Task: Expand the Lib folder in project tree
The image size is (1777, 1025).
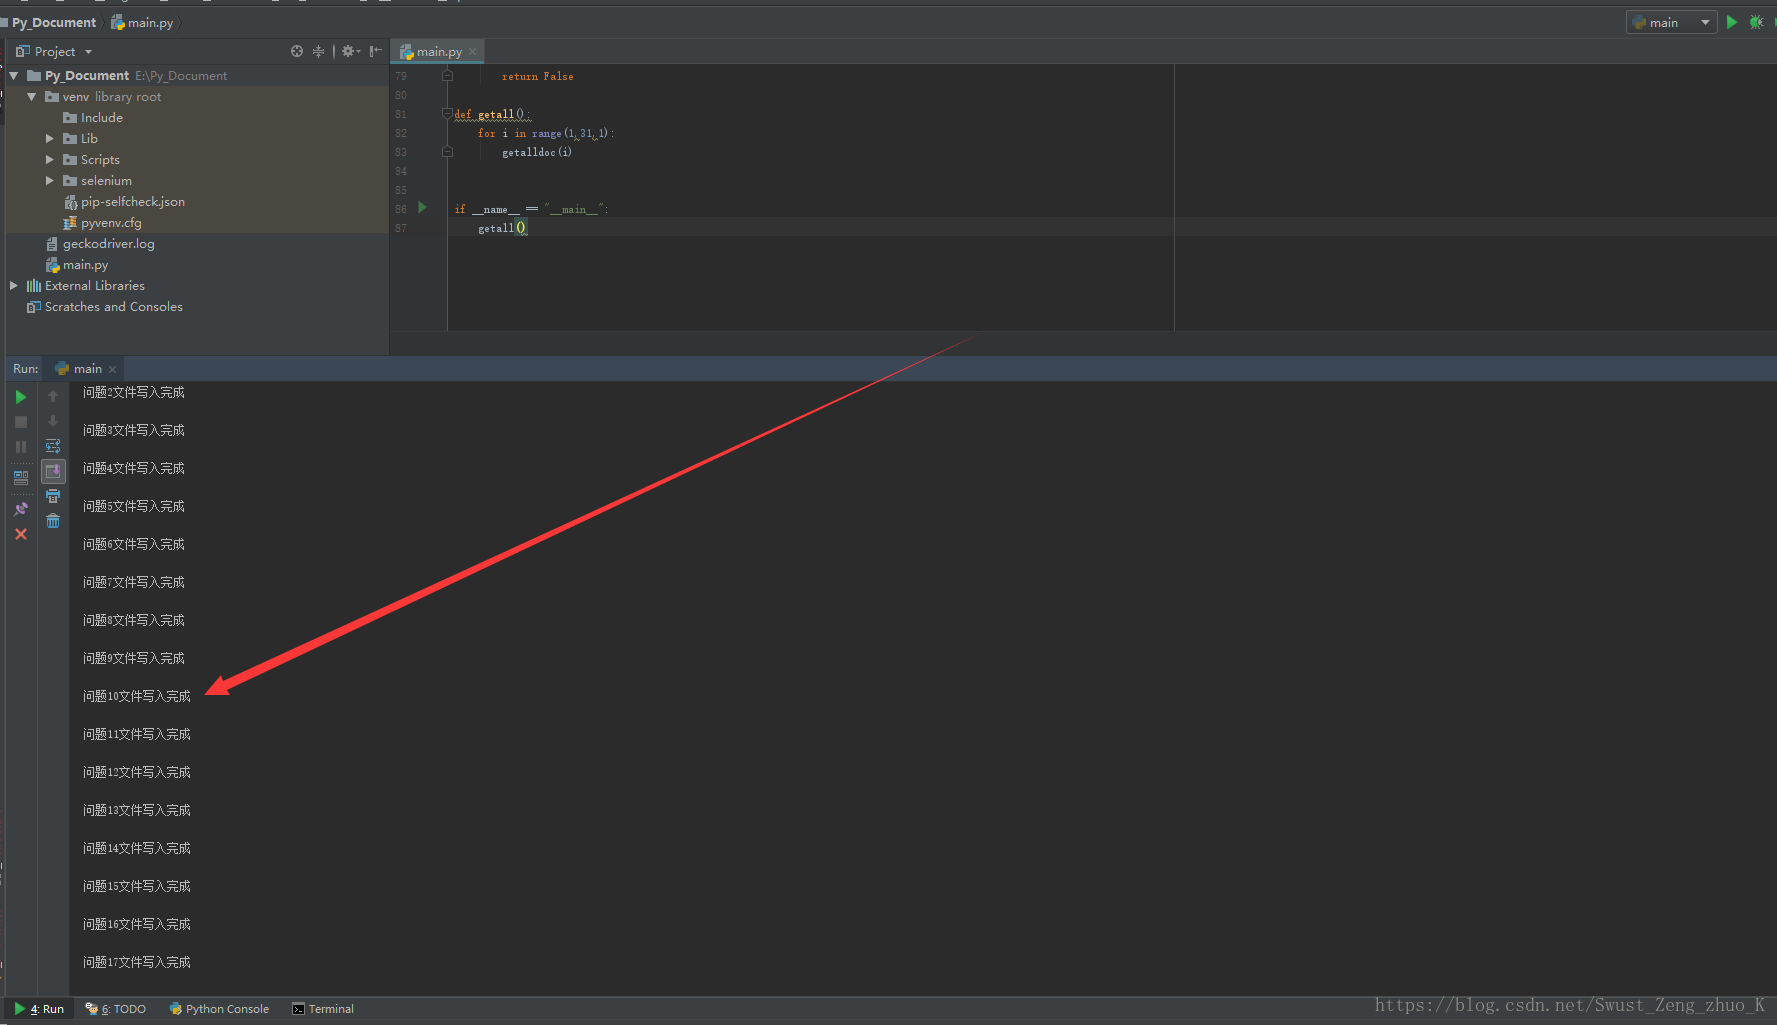Action: click(x=50, y=139)
